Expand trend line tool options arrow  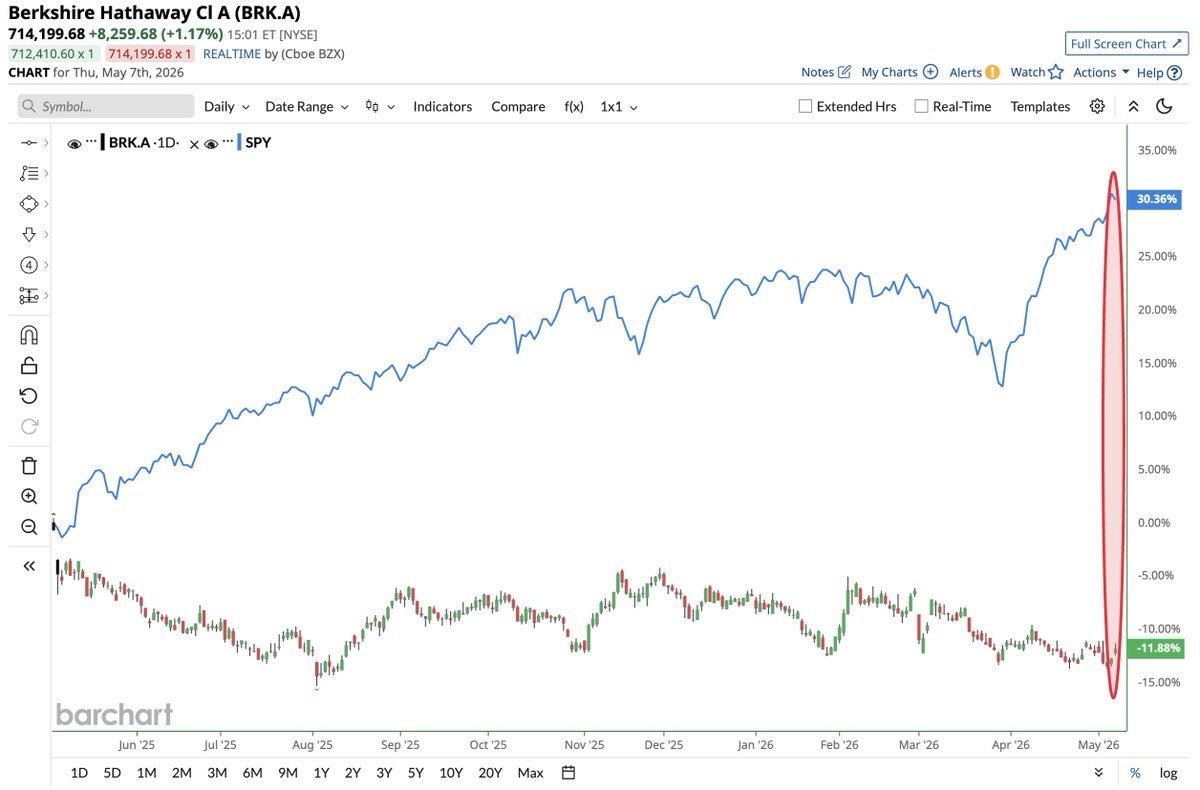(x=46, y=143)
